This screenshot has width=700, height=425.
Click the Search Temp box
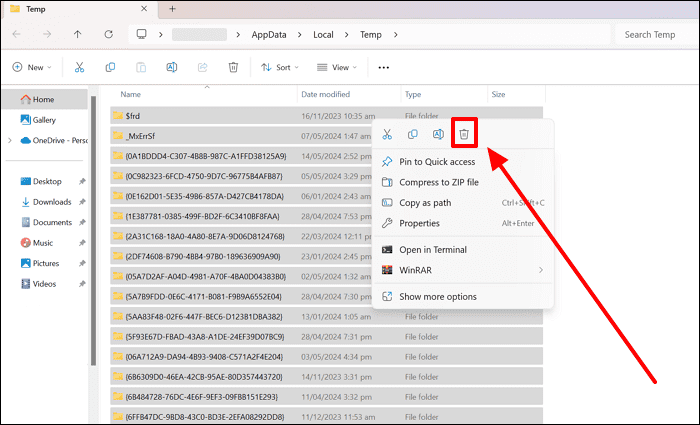coord(653,34)
